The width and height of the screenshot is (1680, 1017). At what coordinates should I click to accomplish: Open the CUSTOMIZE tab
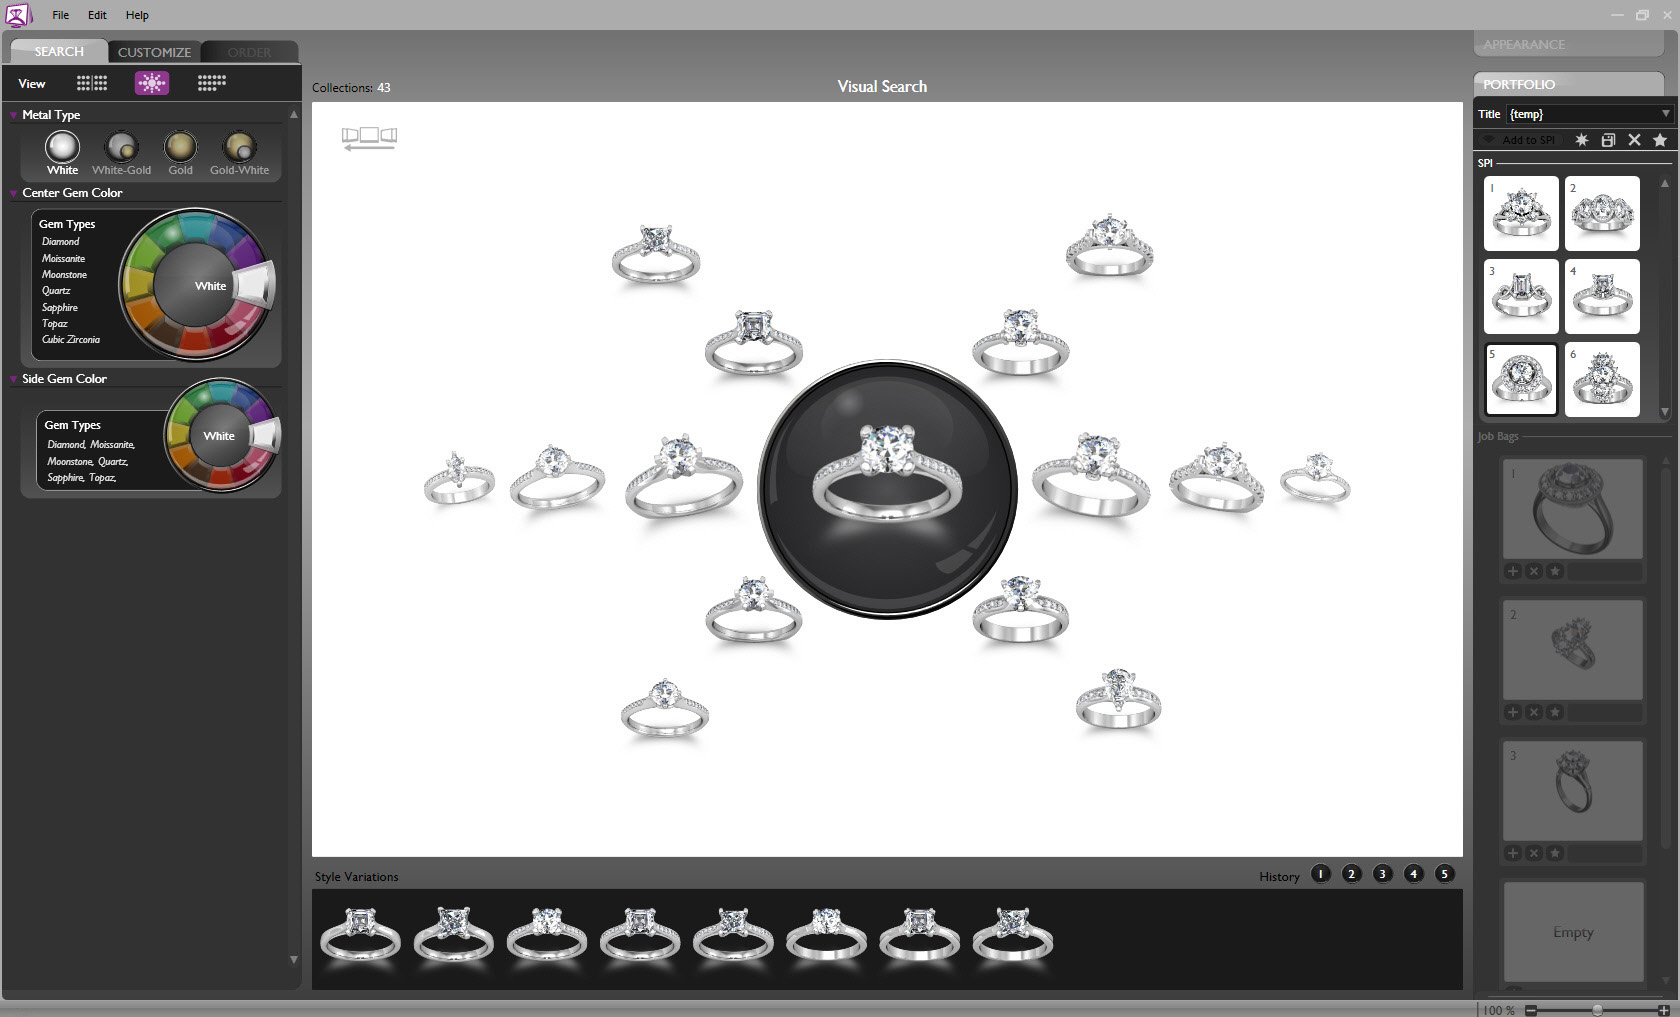(154, 52)
